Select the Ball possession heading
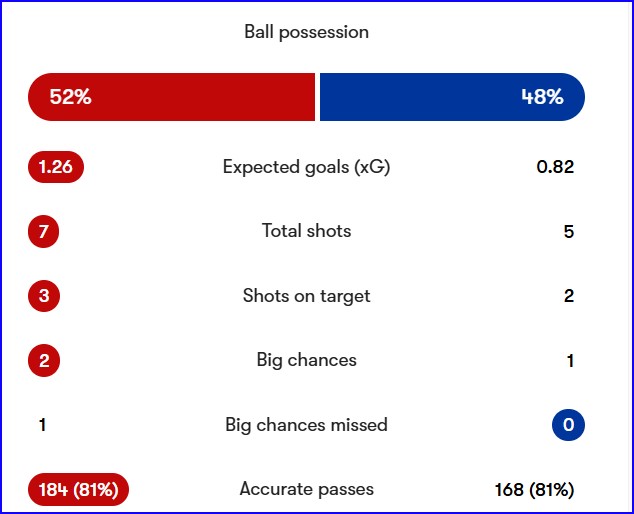Viewport: 634px width, 514px height. 306,32
